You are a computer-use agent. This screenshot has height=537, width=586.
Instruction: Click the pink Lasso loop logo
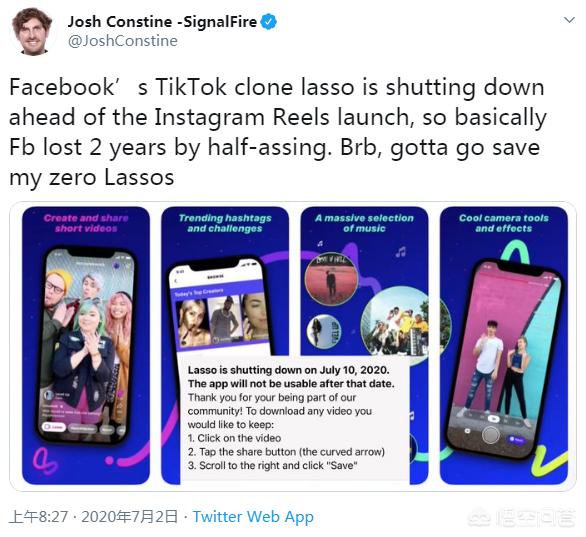click(44, 461)
